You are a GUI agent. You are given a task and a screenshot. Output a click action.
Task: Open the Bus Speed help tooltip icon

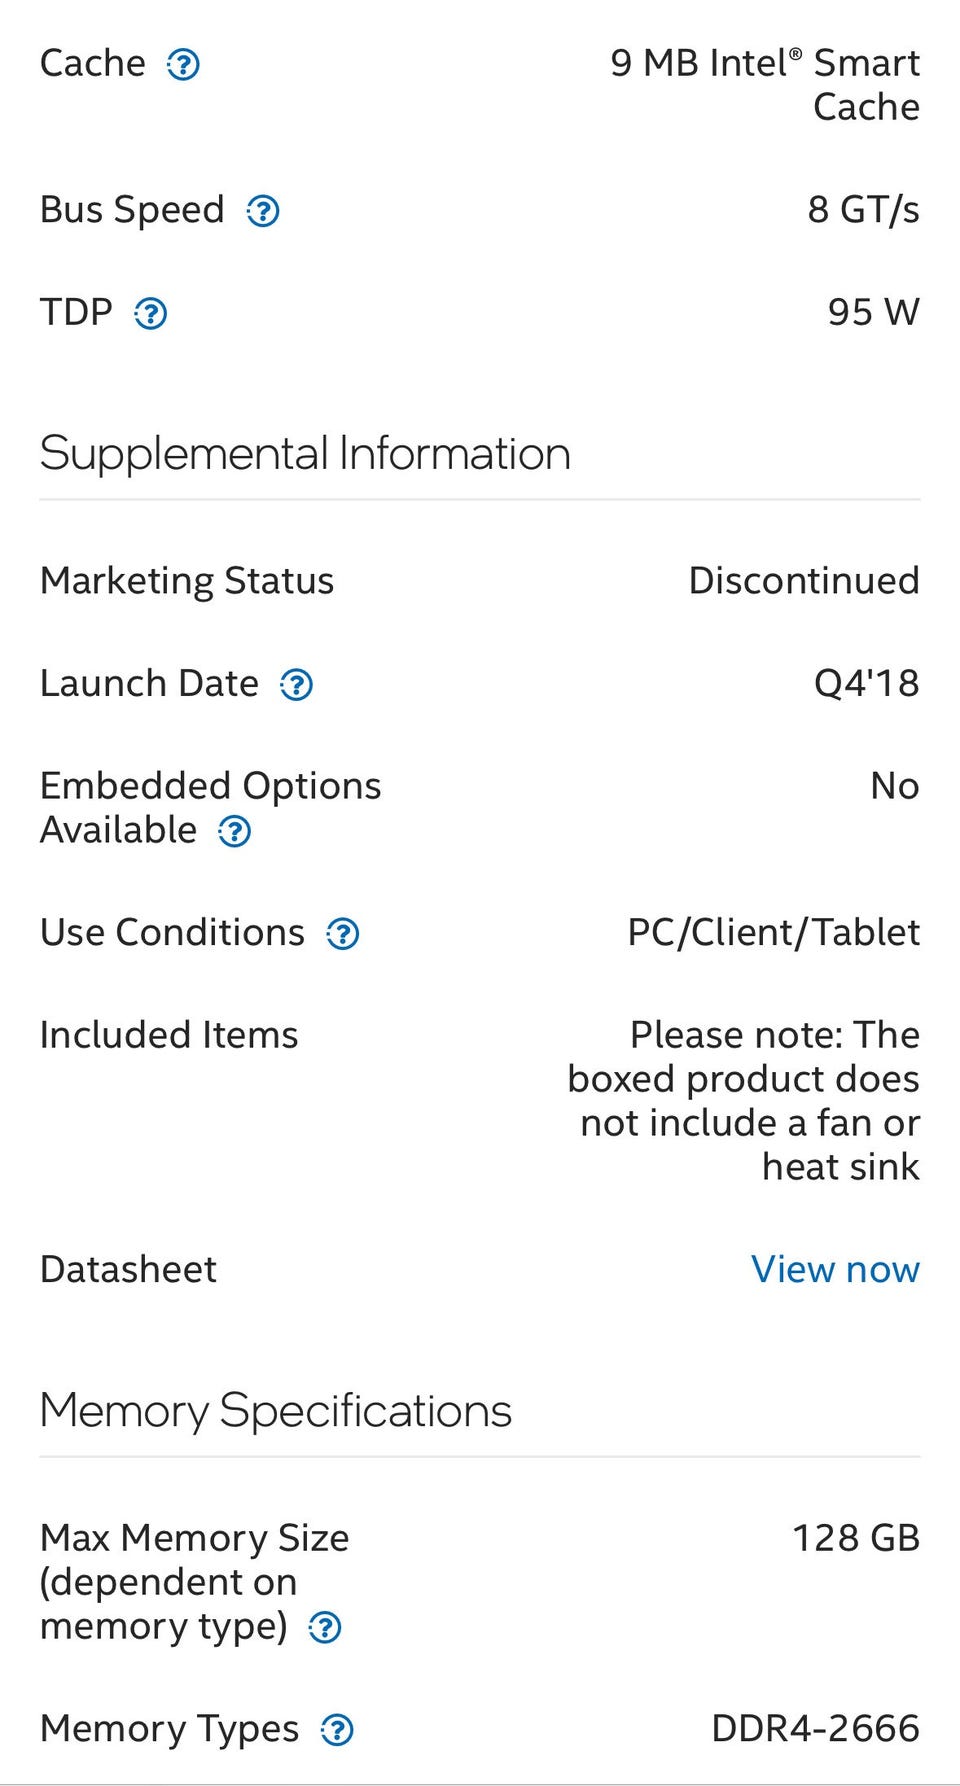tap(263, 211)
